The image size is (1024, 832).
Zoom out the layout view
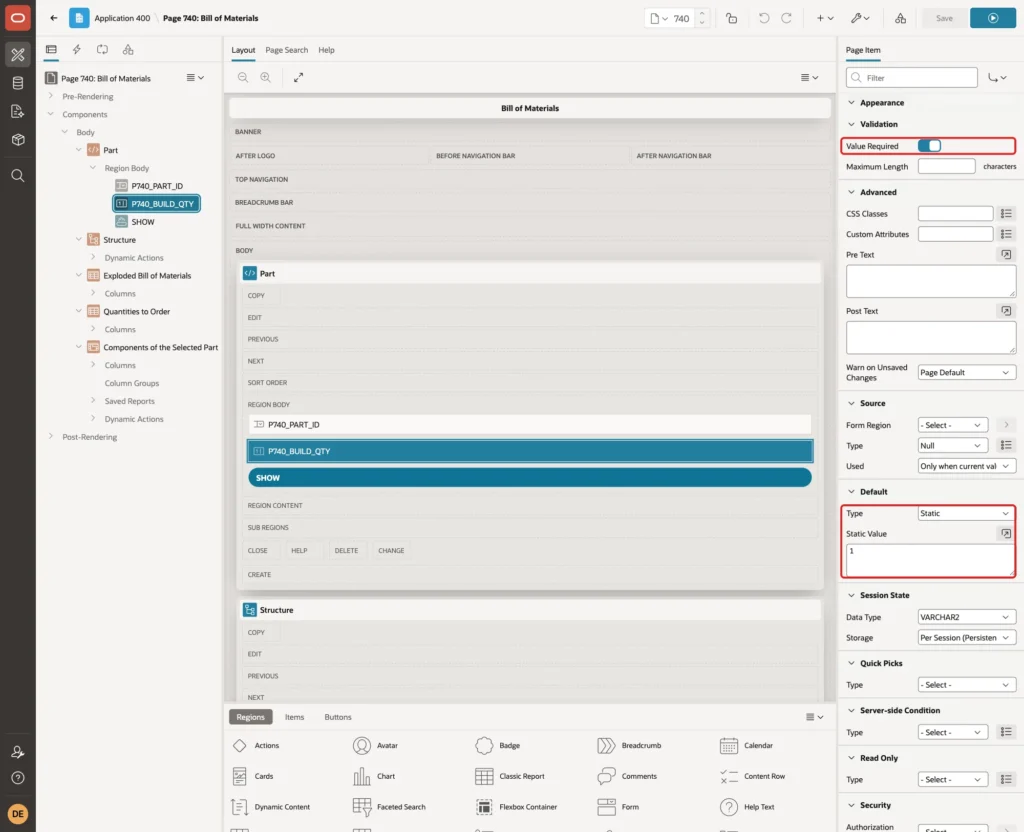(x=243, y=77)
